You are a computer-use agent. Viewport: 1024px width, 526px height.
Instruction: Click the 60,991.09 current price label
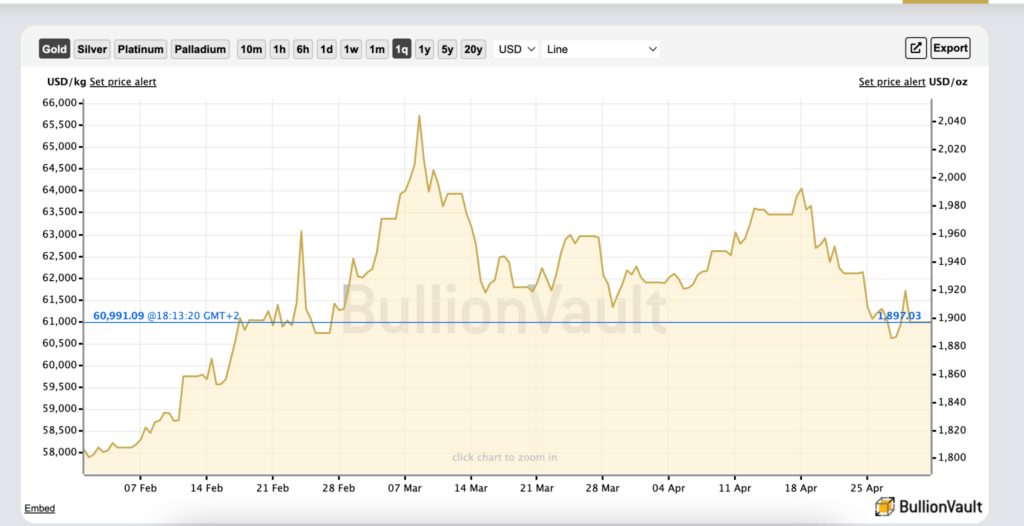pos(118,316)
